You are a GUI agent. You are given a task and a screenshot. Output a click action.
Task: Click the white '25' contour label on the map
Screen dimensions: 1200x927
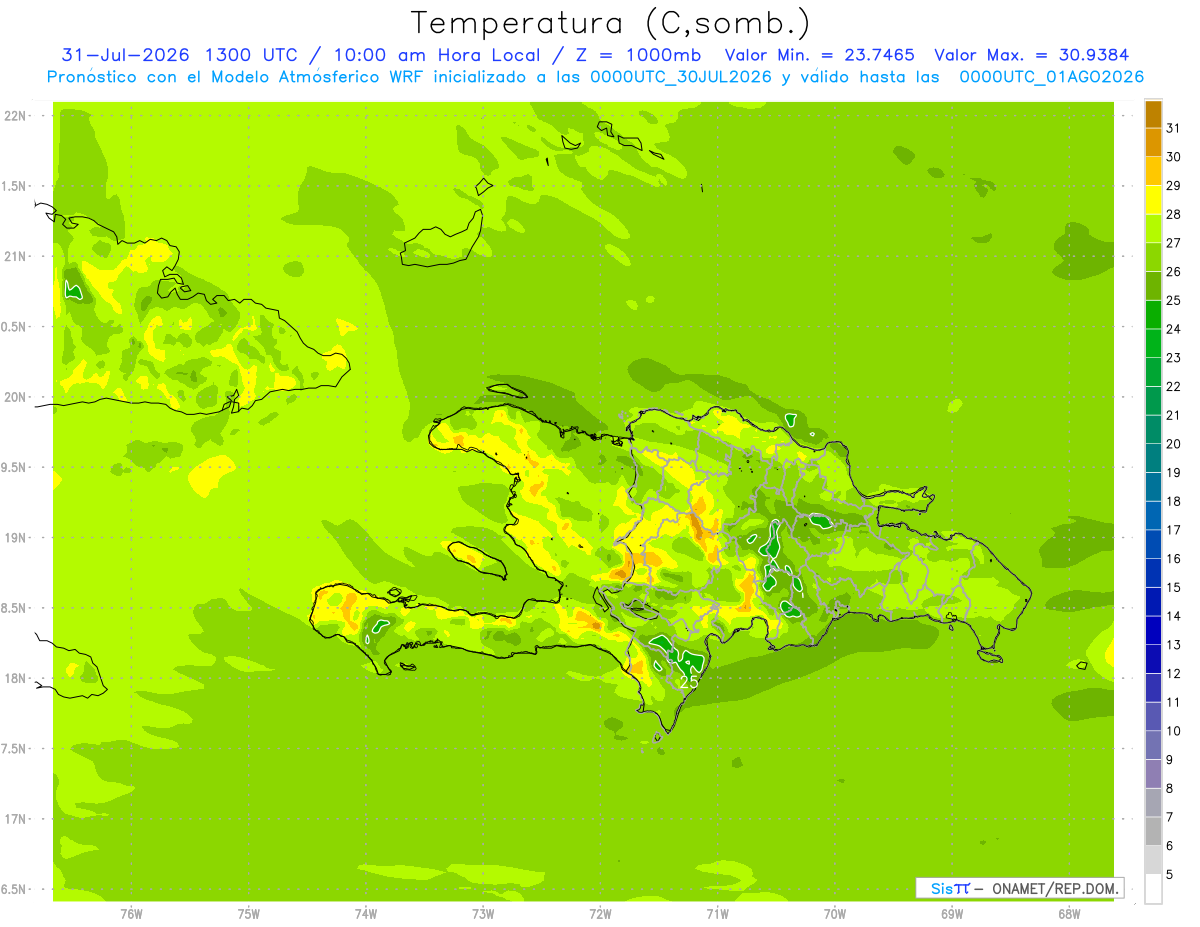688,681
